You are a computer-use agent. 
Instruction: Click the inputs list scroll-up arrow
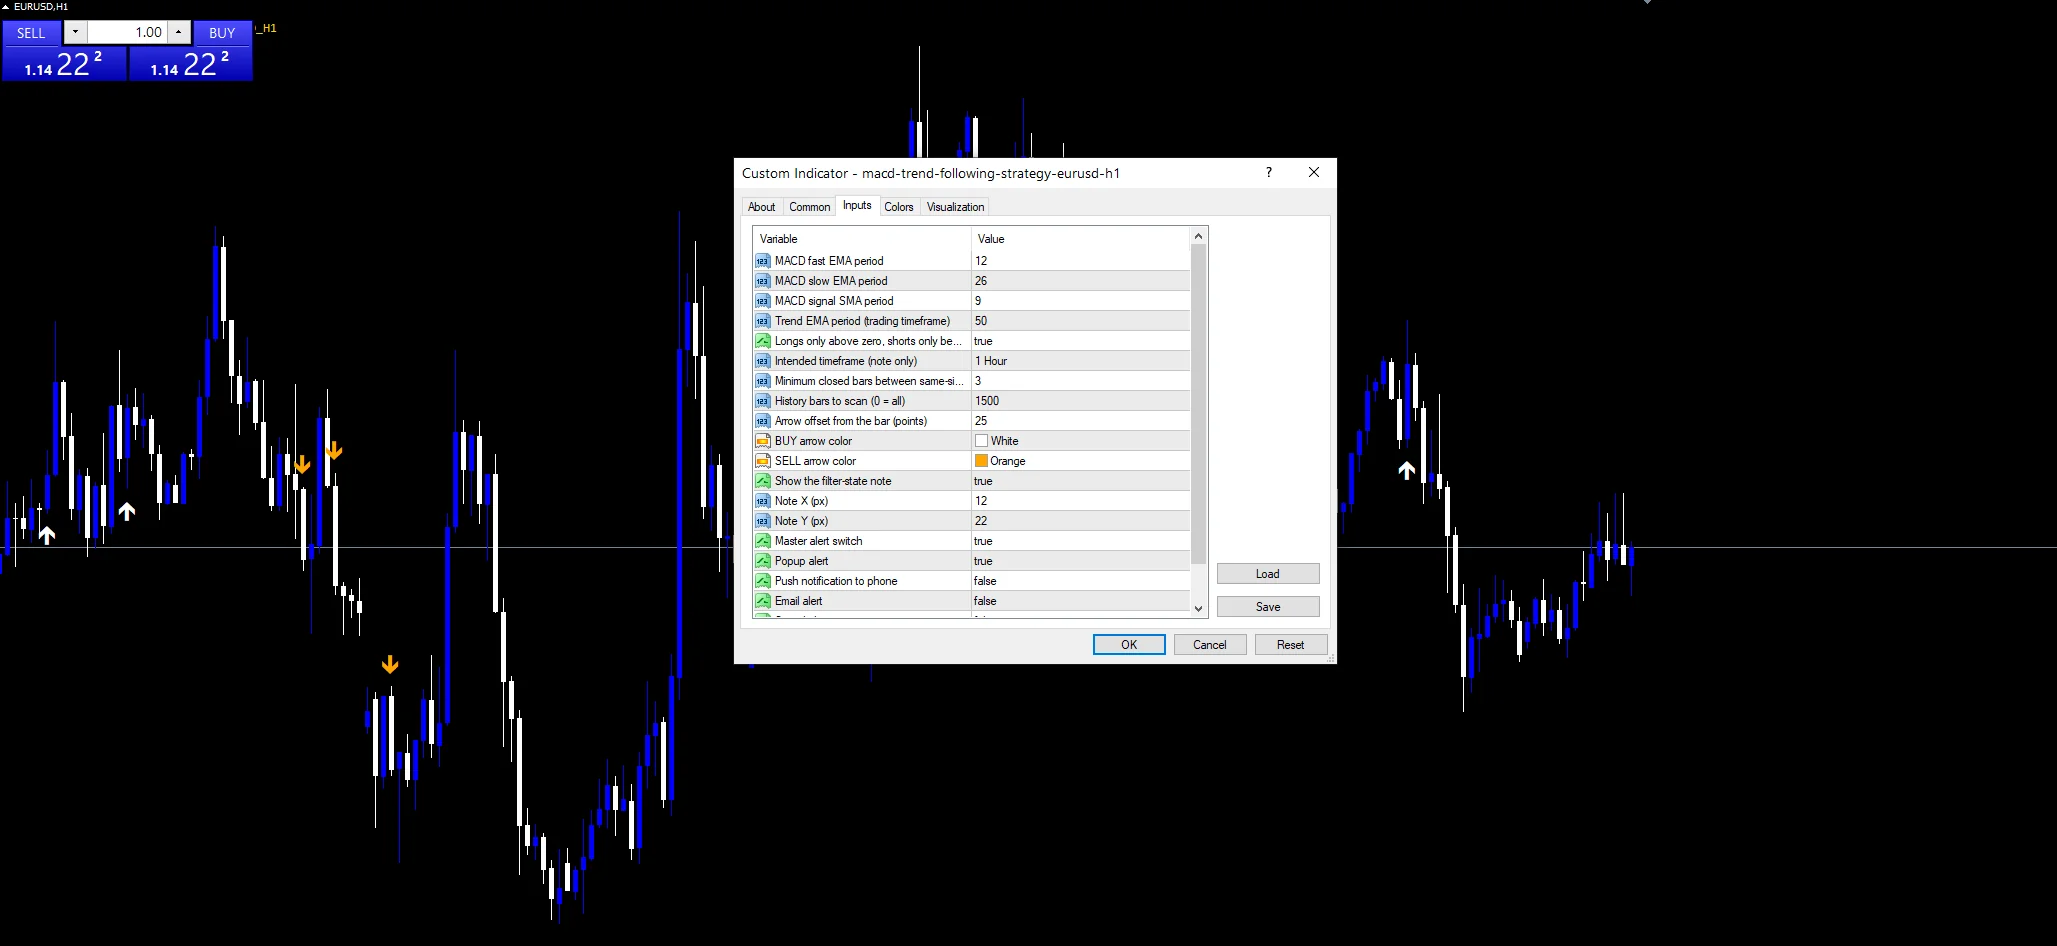click(1198, 236)
